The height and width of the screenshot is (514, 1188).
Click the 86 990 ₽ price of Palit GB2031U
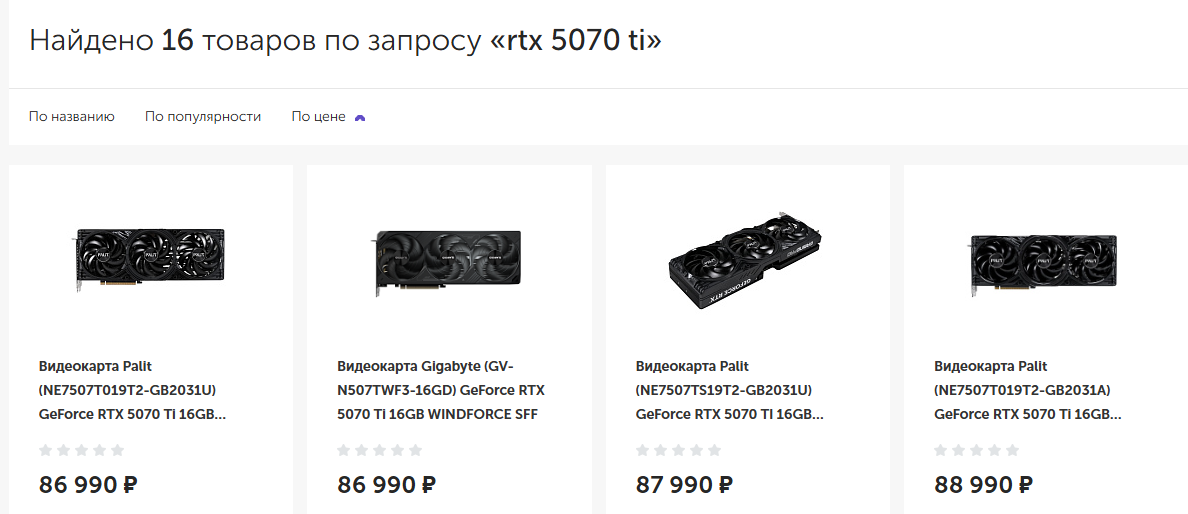88,485
